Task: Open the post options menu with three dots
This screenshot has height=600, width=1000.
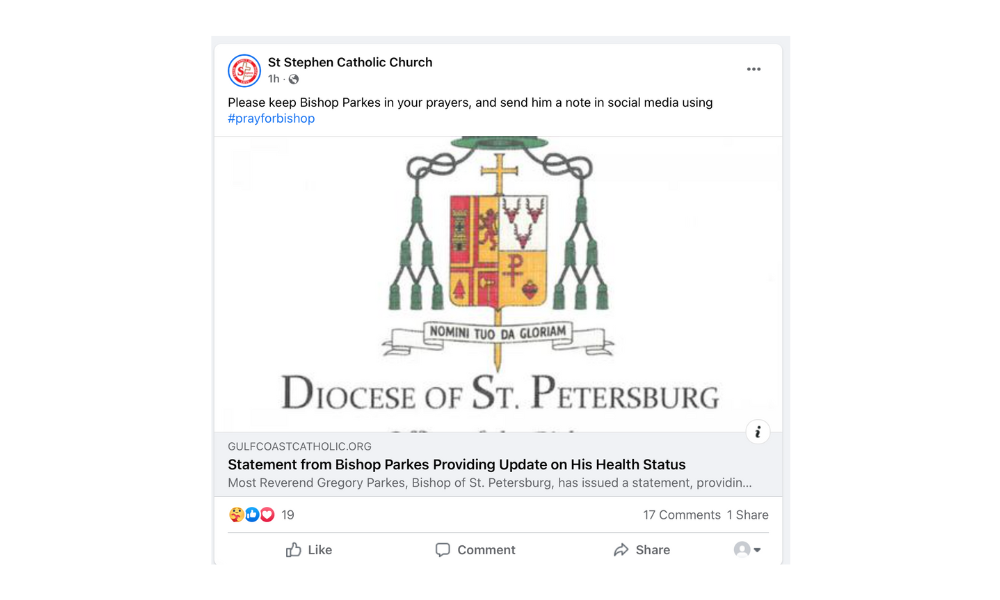Action: point(754,68)
